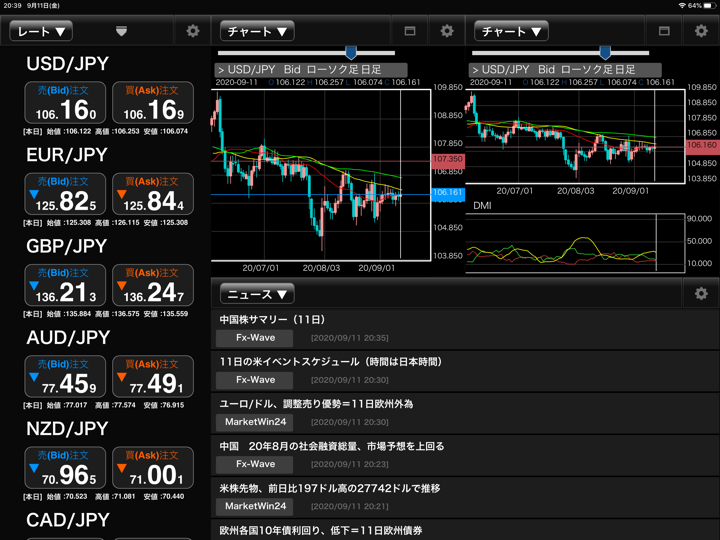Screen dimensions: 720x540
Task: Open the left チャート dropdown
Action: [256, 31]
